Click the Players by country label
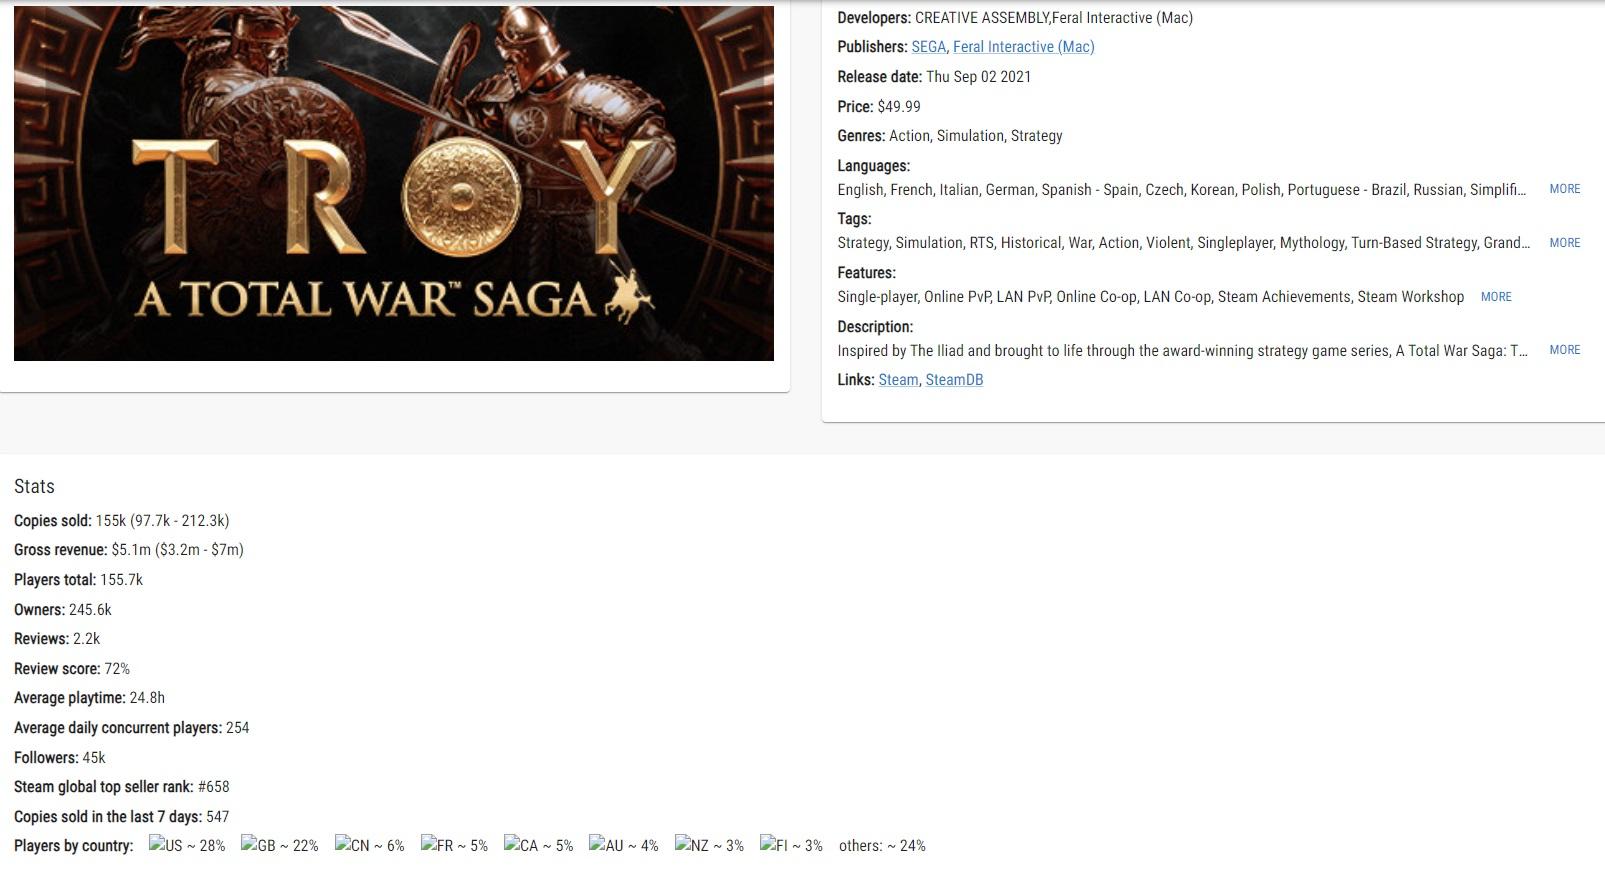The width and height of the screenshot is (1605, 875). click(x=74, y=846)
